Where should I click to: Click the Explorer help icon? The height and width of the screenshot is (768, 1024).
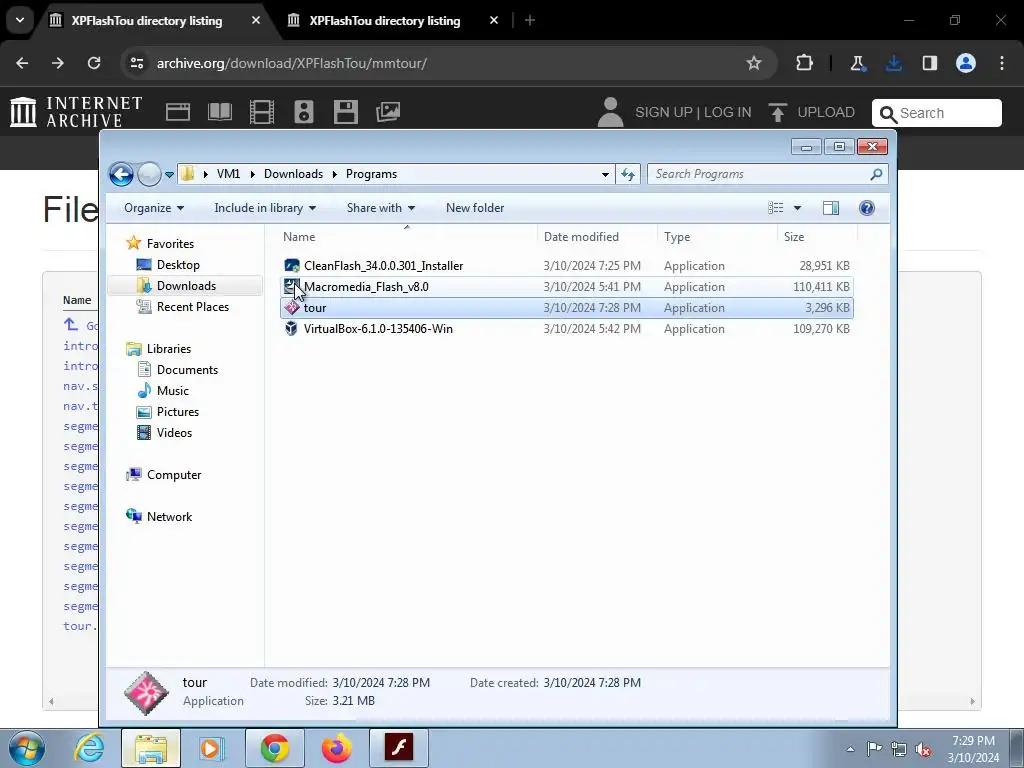[x=867, y=208]
